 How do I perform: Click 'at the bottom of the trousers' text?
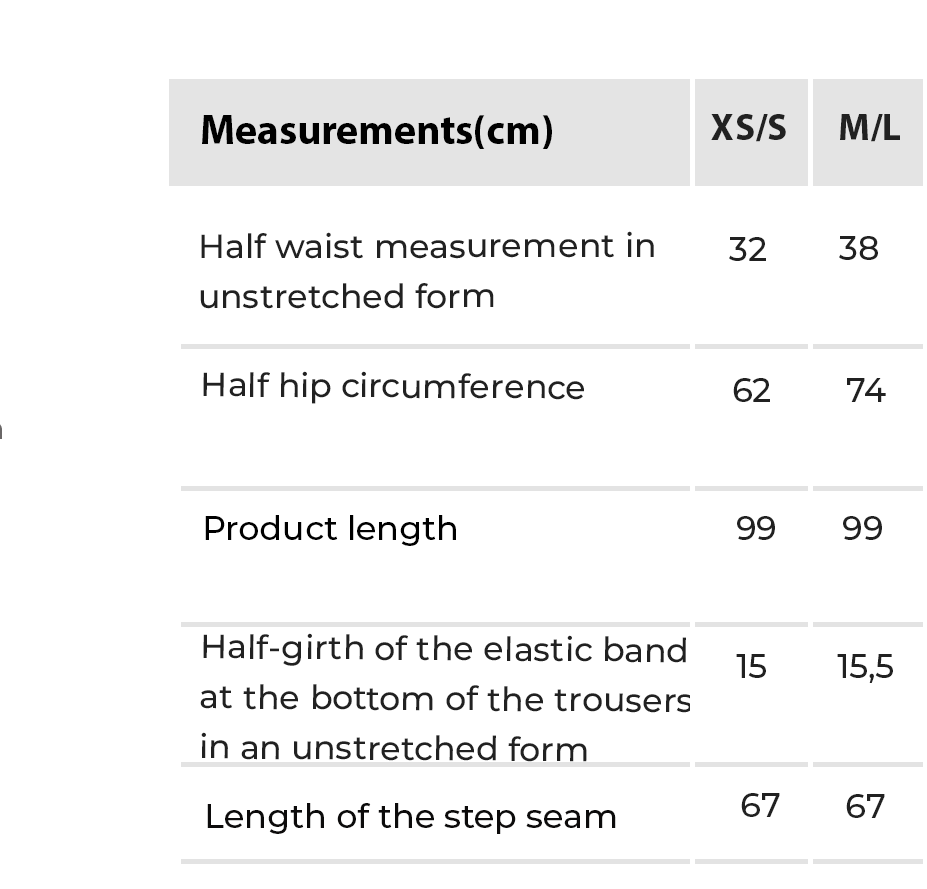click(444, 699)
